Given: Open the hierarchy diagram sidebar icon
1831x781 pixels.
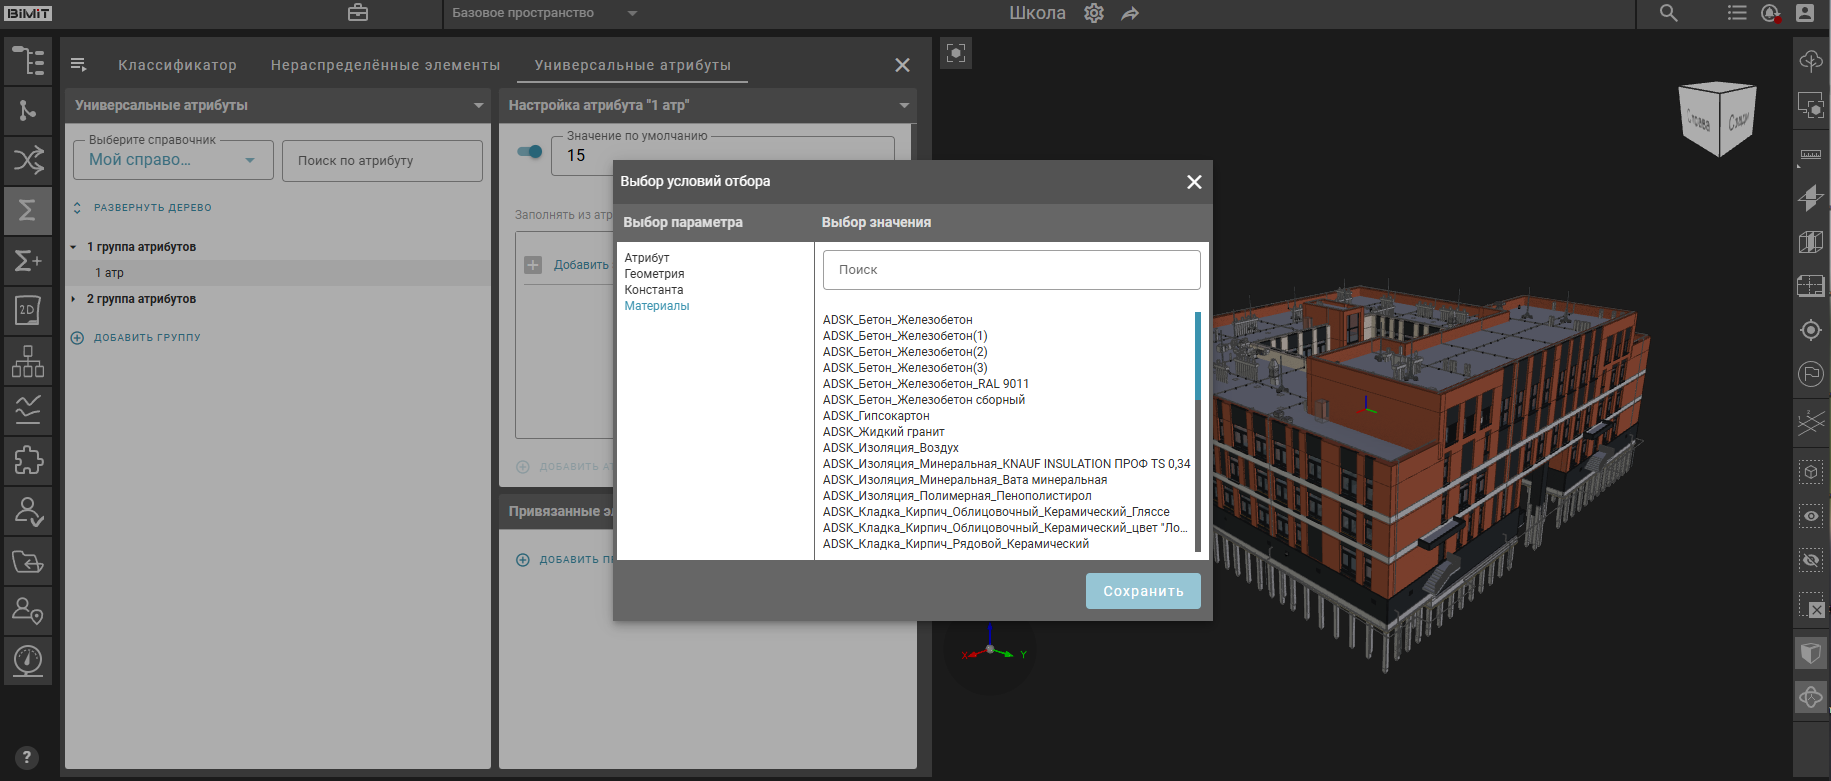Looking at the screenshot, I should tap(28, 361).
